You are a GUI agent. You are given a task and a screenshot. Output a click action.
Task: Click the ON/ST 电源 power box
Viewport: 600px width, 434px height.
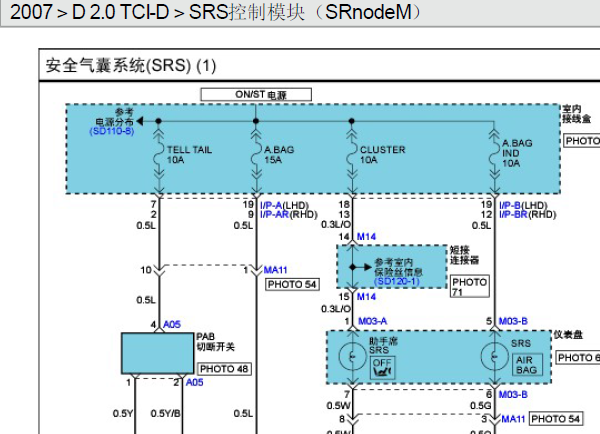256,94
